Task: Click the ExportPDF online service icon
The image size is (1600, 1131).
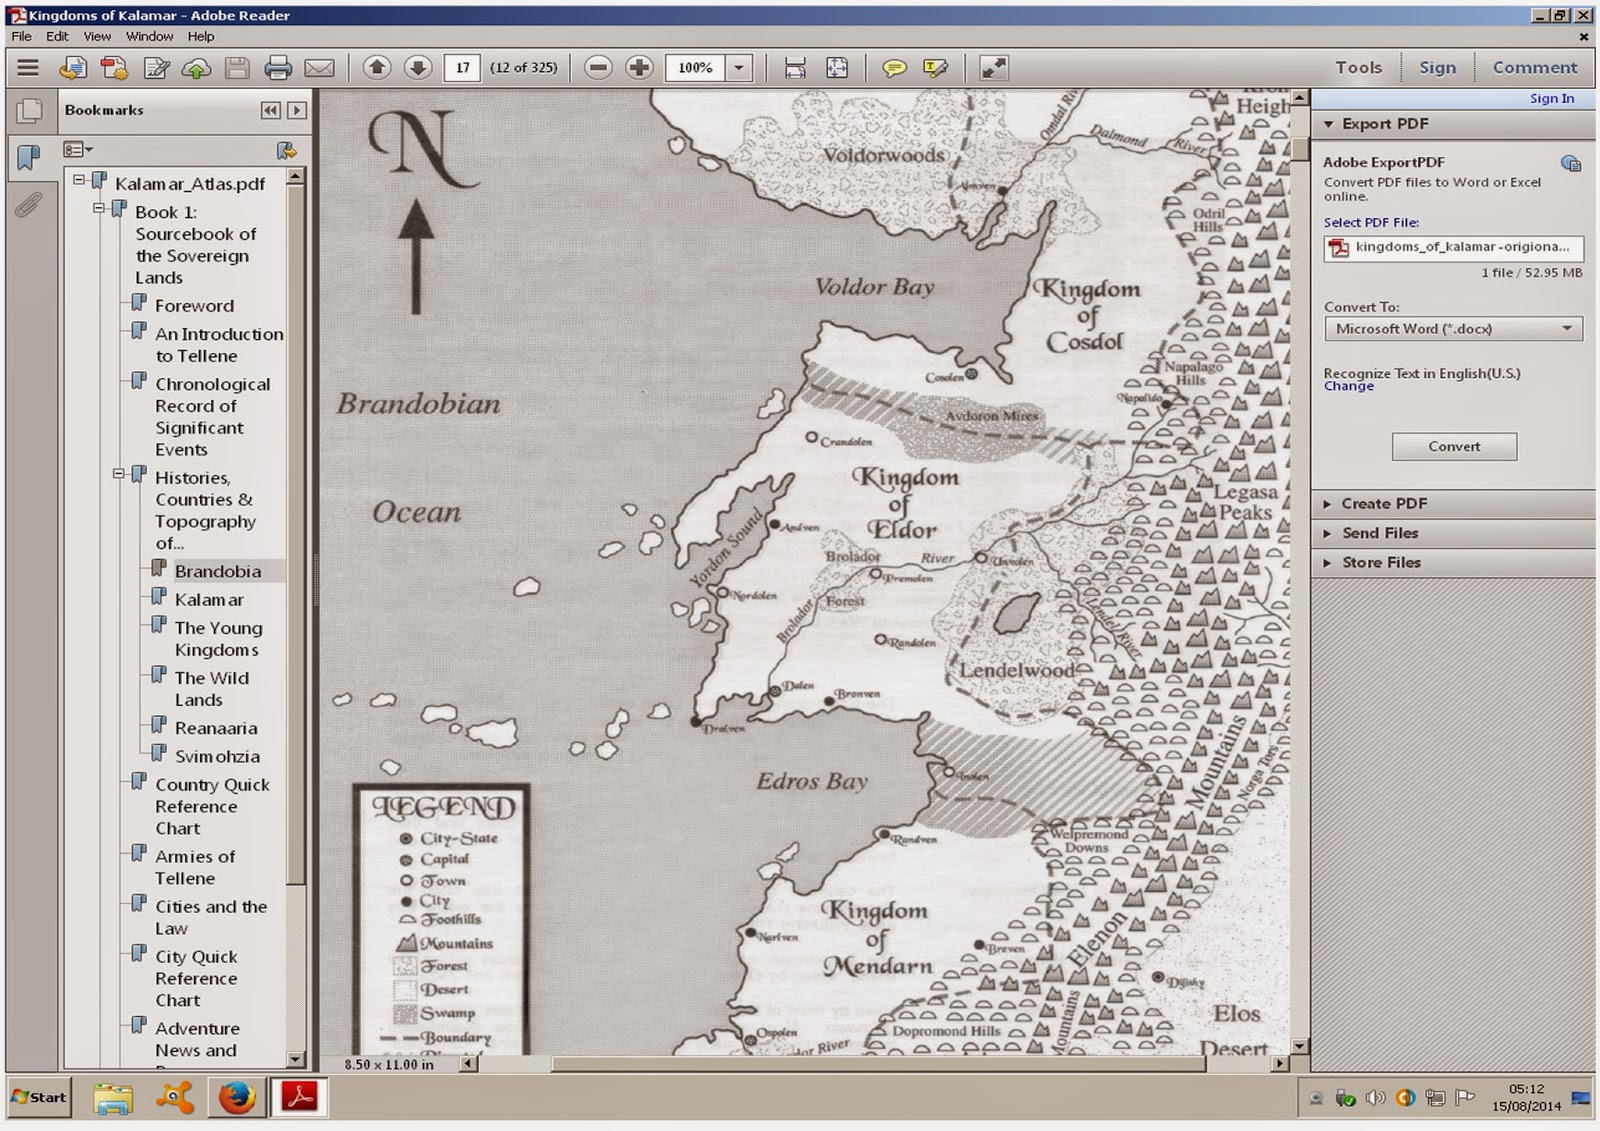Action: coord(1571,163)
